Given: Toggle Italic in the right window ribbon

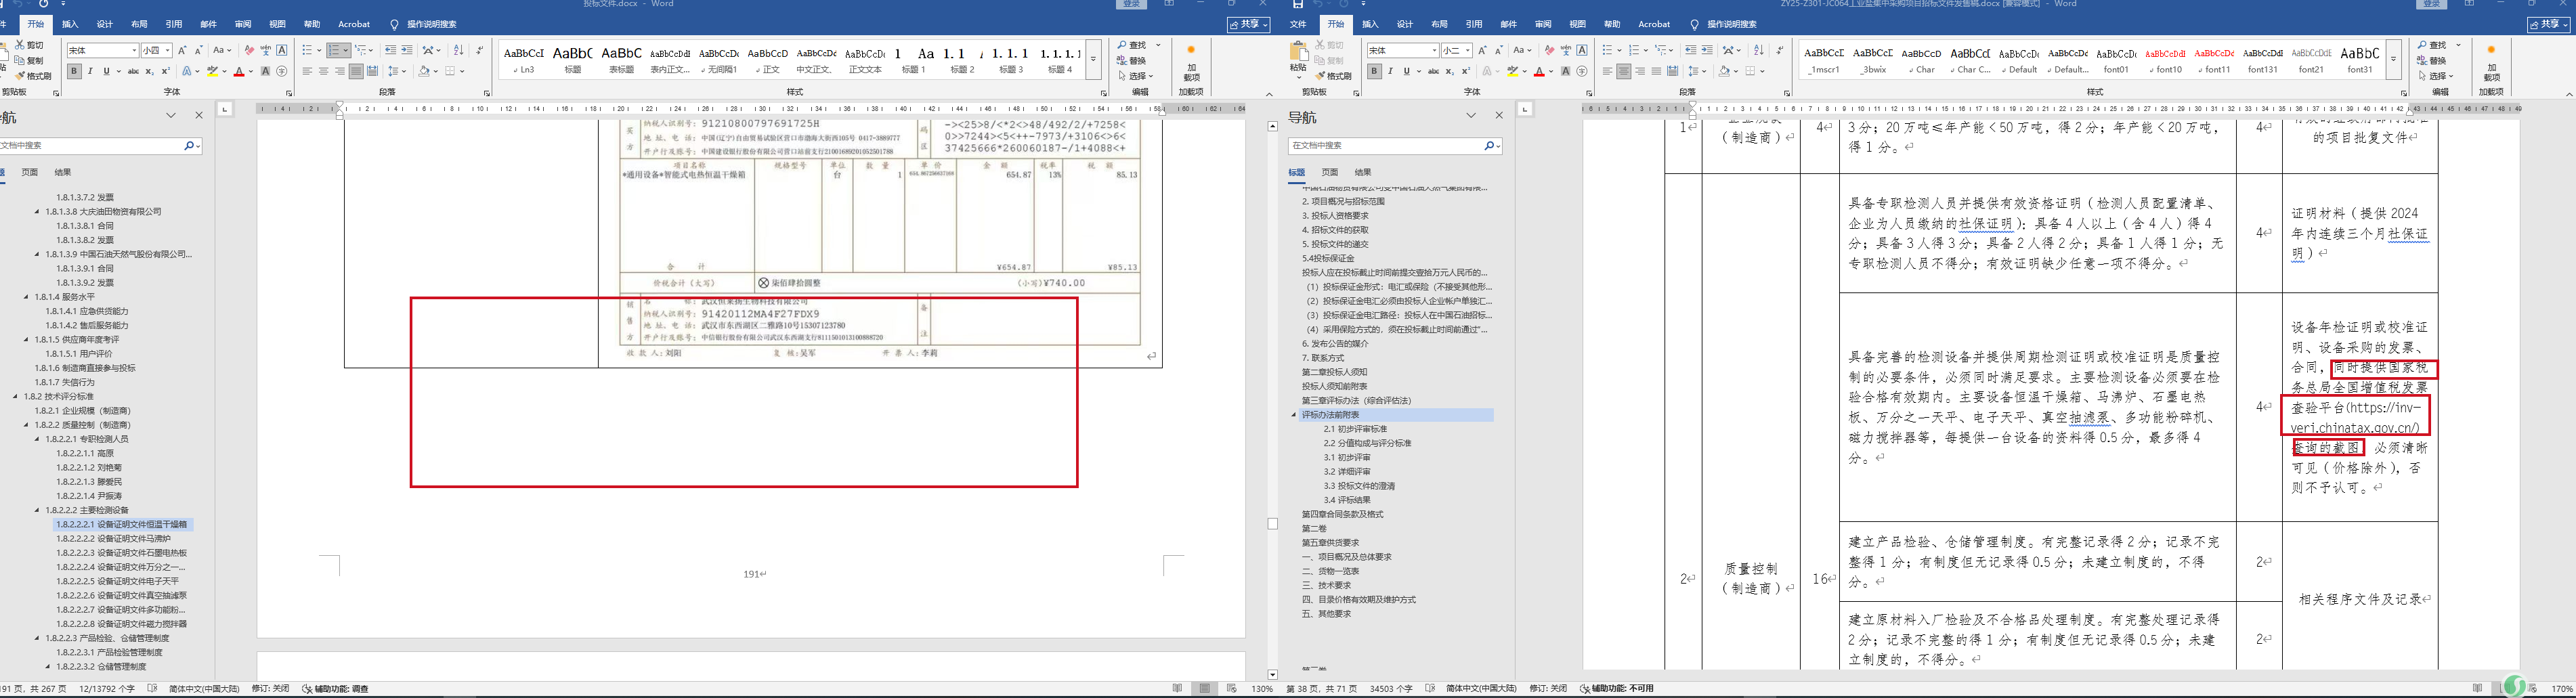Looking at the screenshot, I should click(x=1390, y=72).
